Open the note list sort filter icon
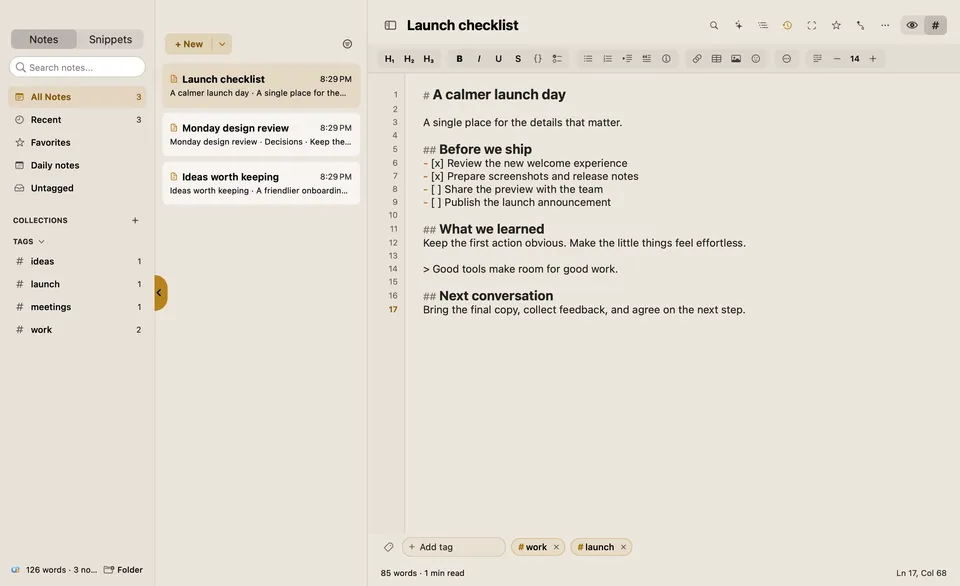 [x=347, y=44]
